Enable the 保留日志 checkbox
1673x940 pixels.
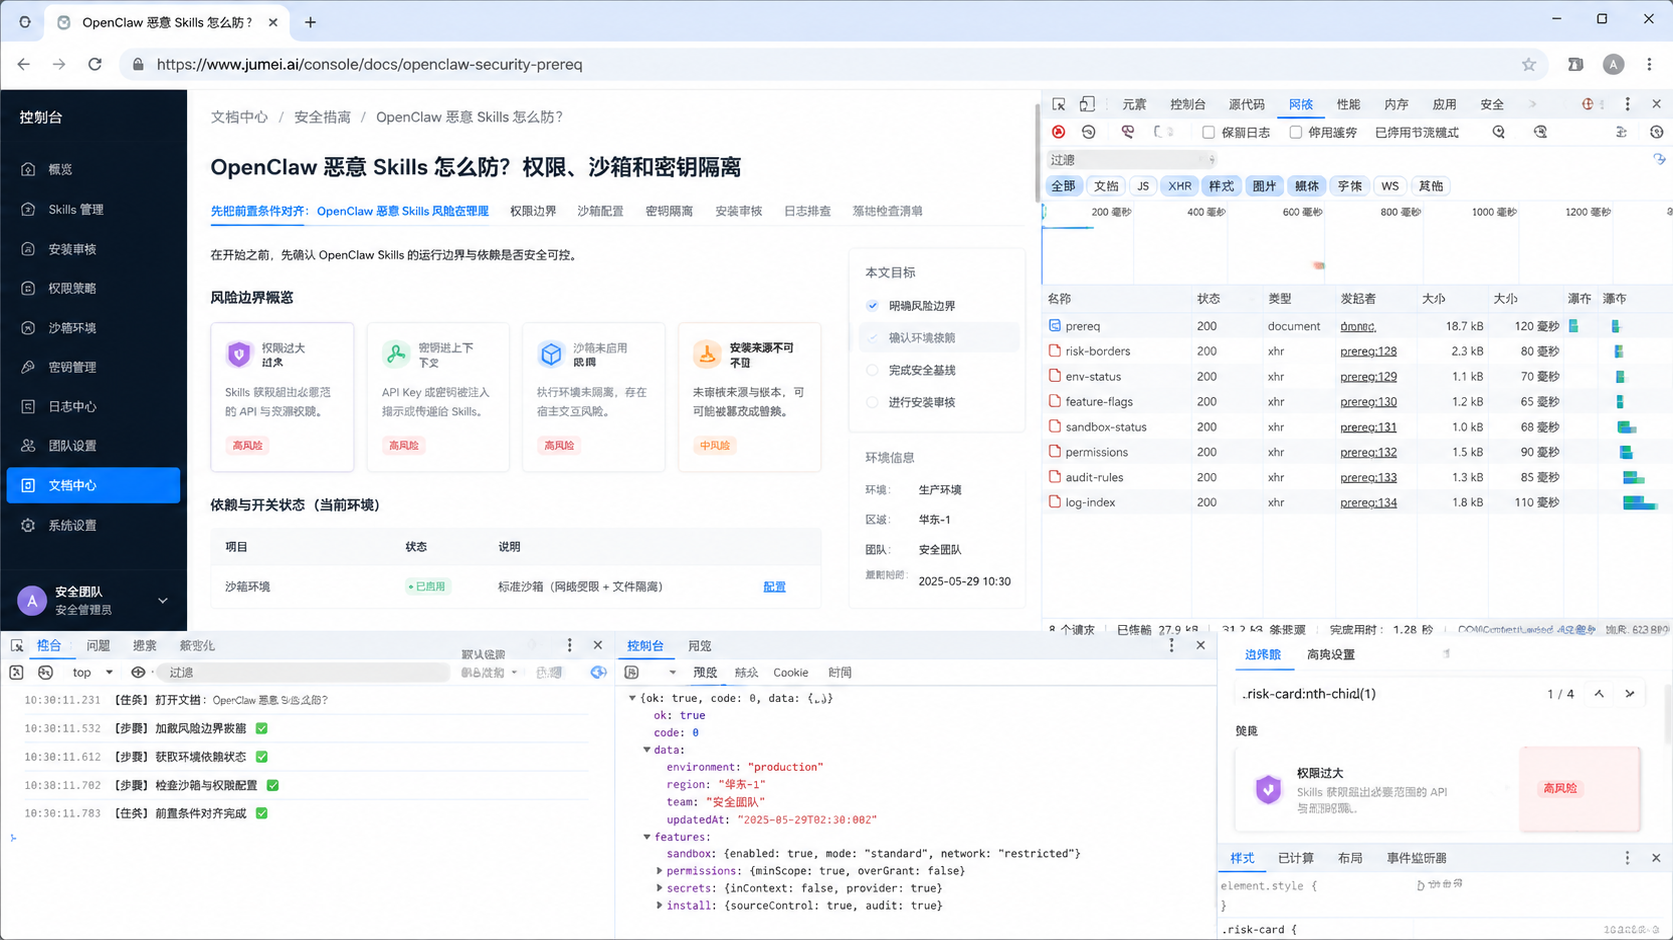coord(1208,132)
